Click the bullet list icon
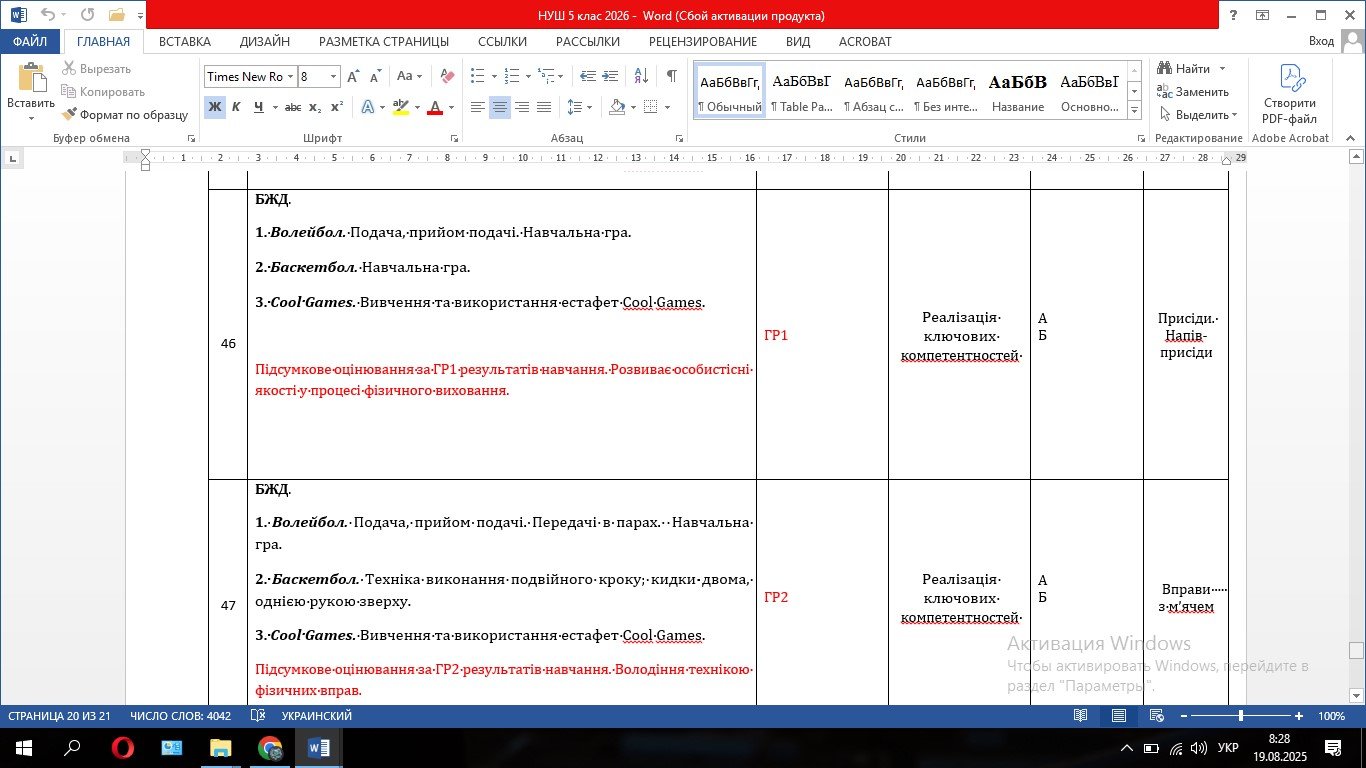This screenshot has width=1366, height=768. (x=477, y=76)
